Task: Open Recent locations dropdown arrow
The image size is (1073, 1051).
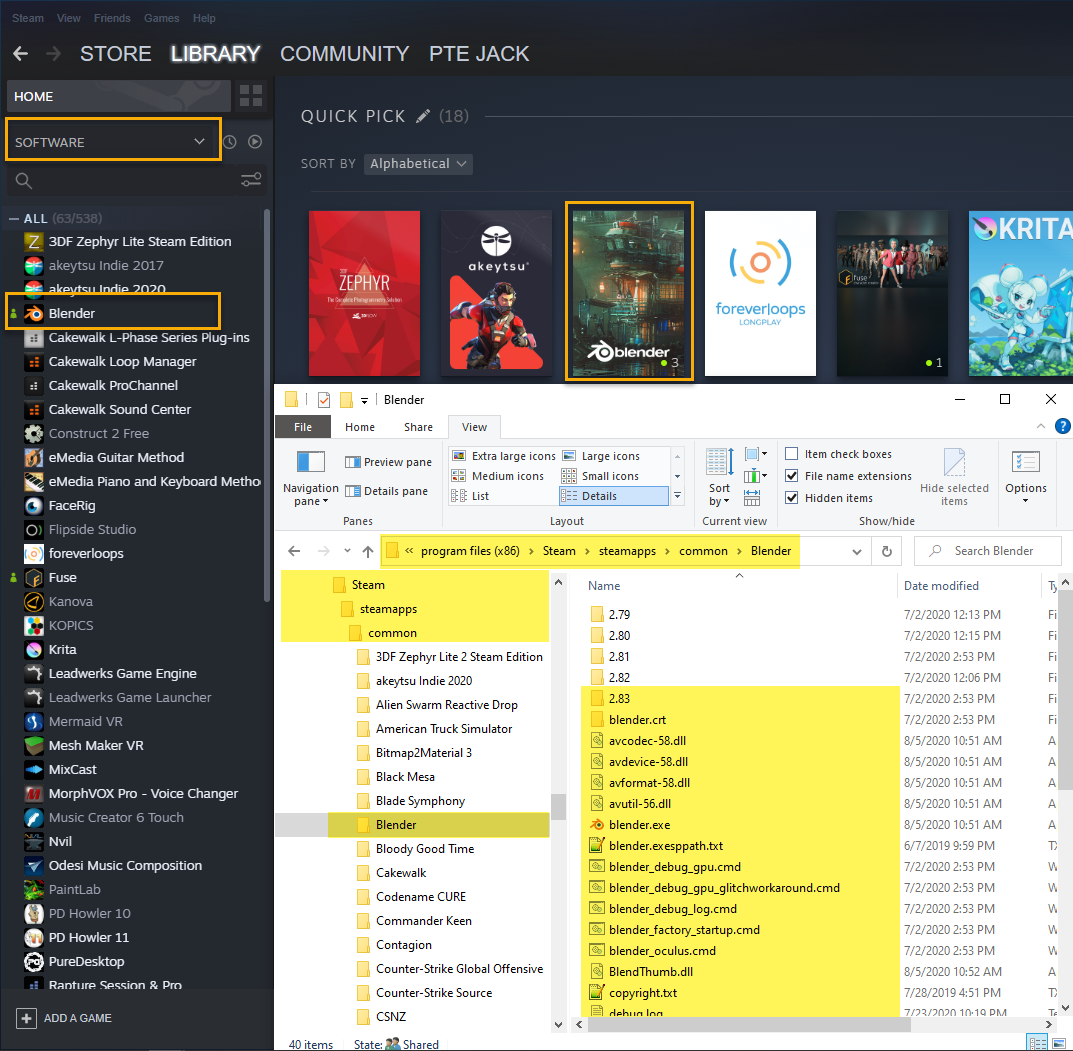Action: pos(348,551)
